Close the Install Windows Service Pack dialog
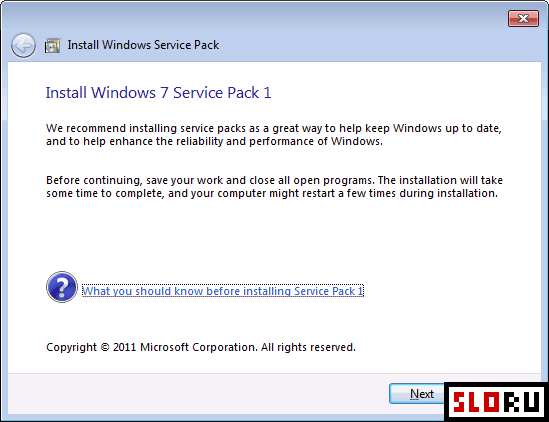 click(x=523, y=19)
